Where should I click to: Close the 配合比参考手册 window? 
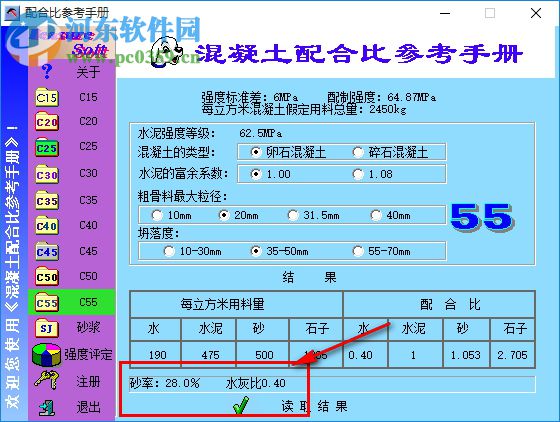click(536, 13)
